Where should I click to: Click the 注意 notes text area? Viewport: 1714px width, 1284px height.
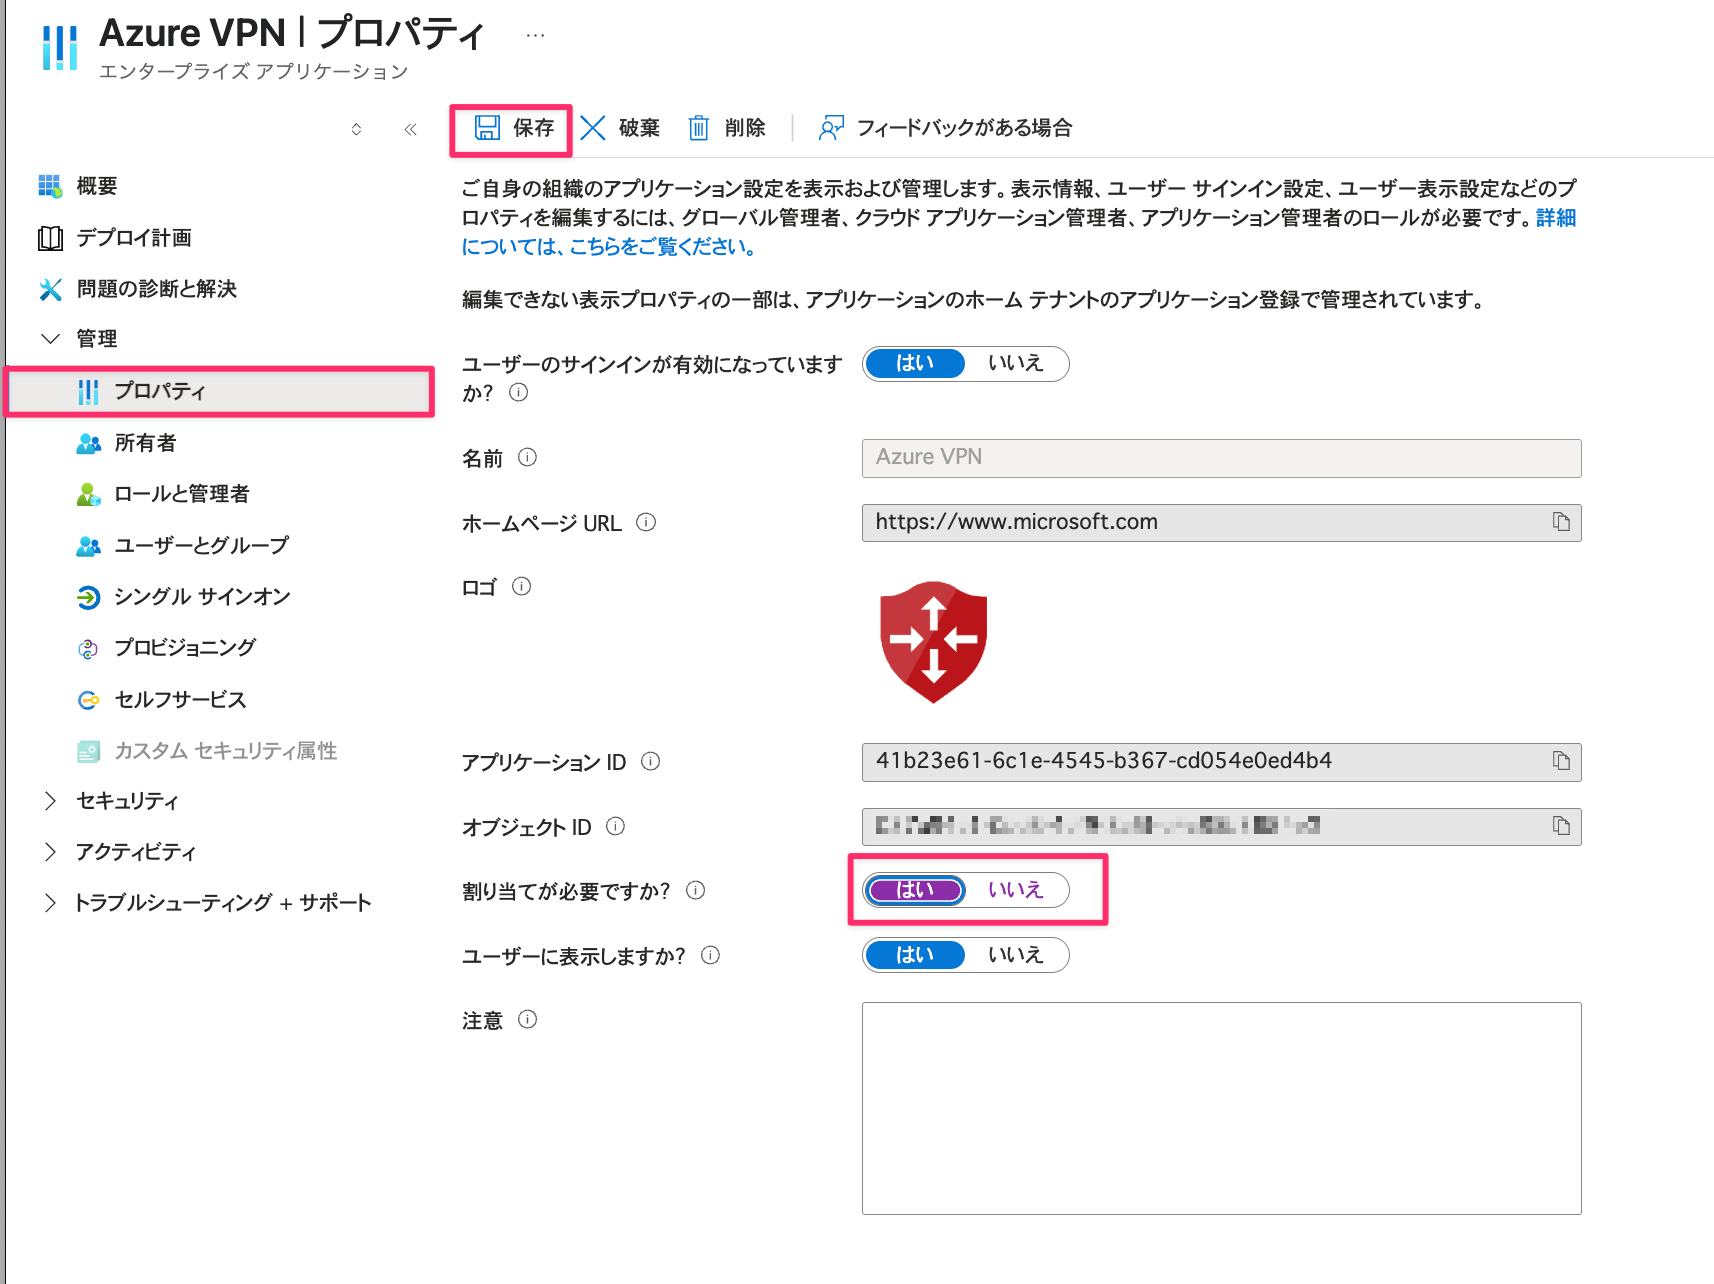[1221, 1108]
